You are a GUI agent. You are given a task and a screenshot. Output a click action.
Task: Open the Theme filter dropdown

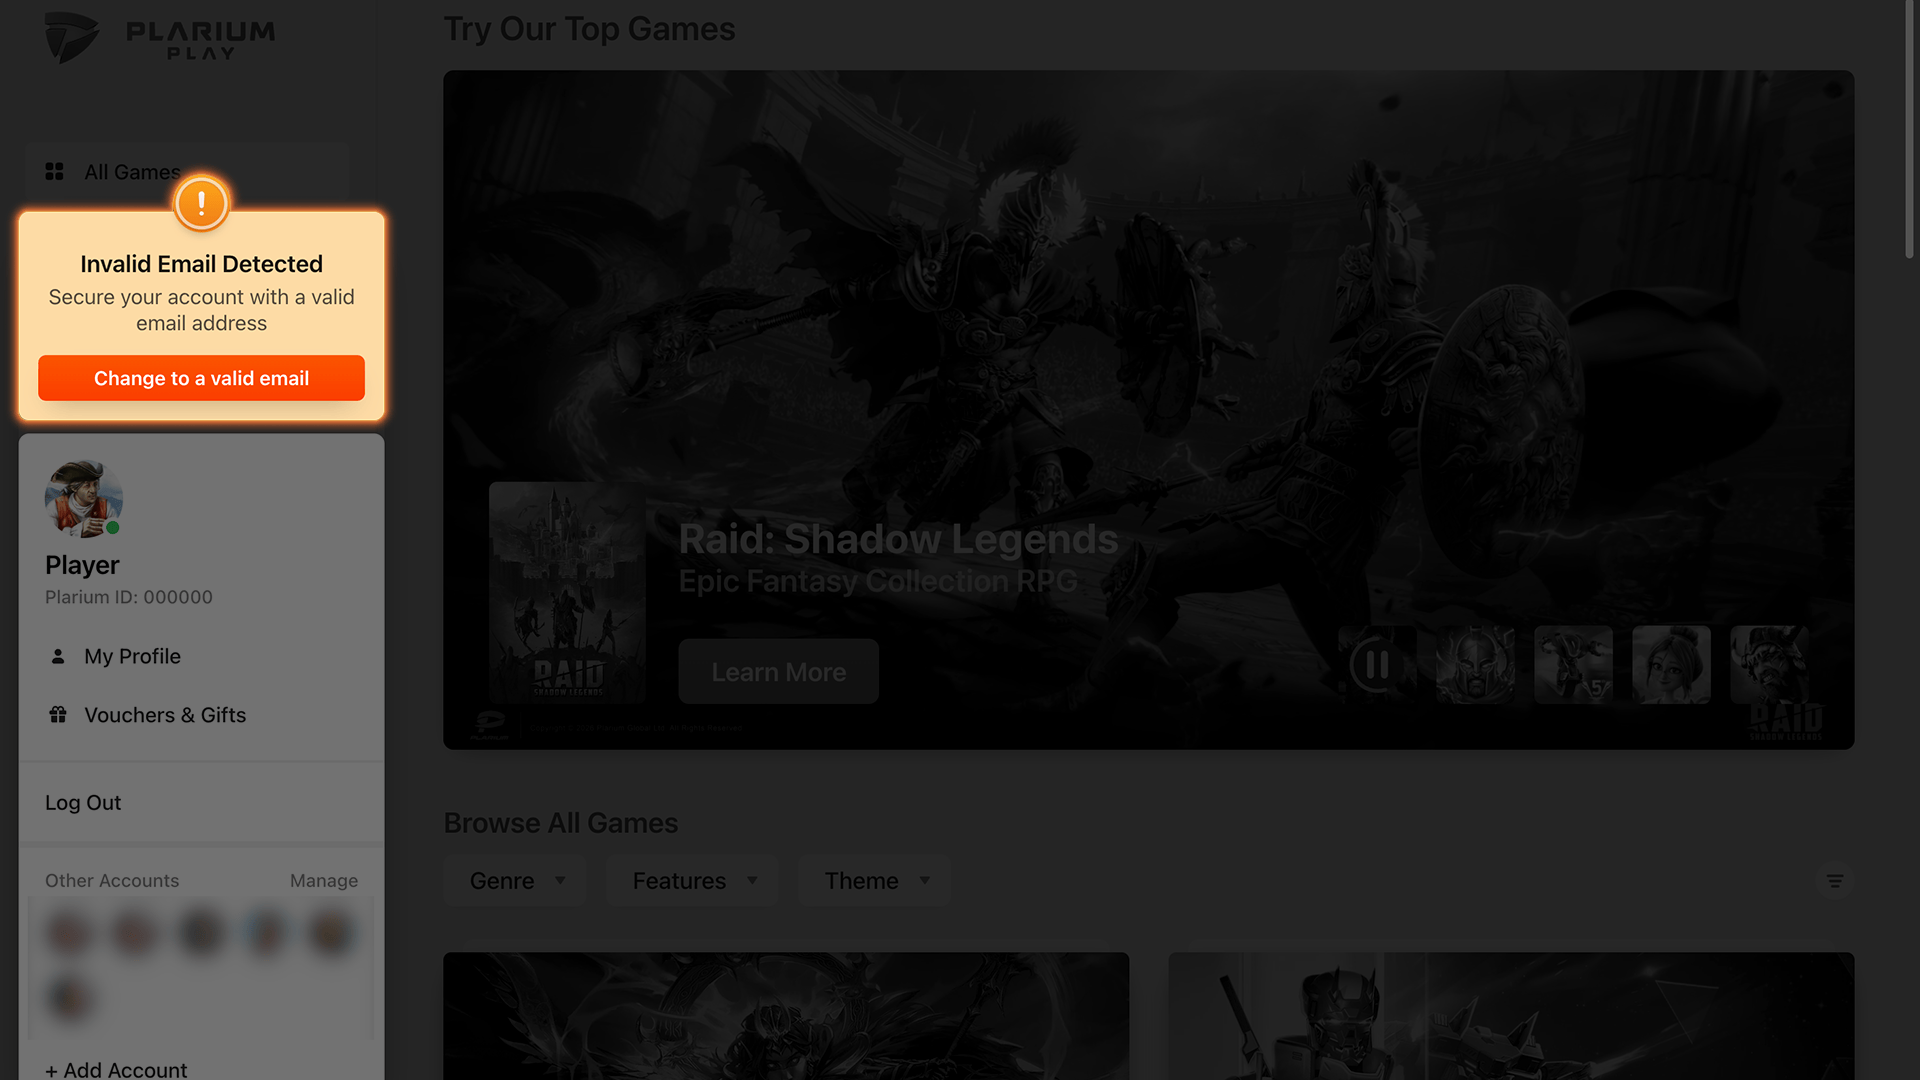coord(874,881)
